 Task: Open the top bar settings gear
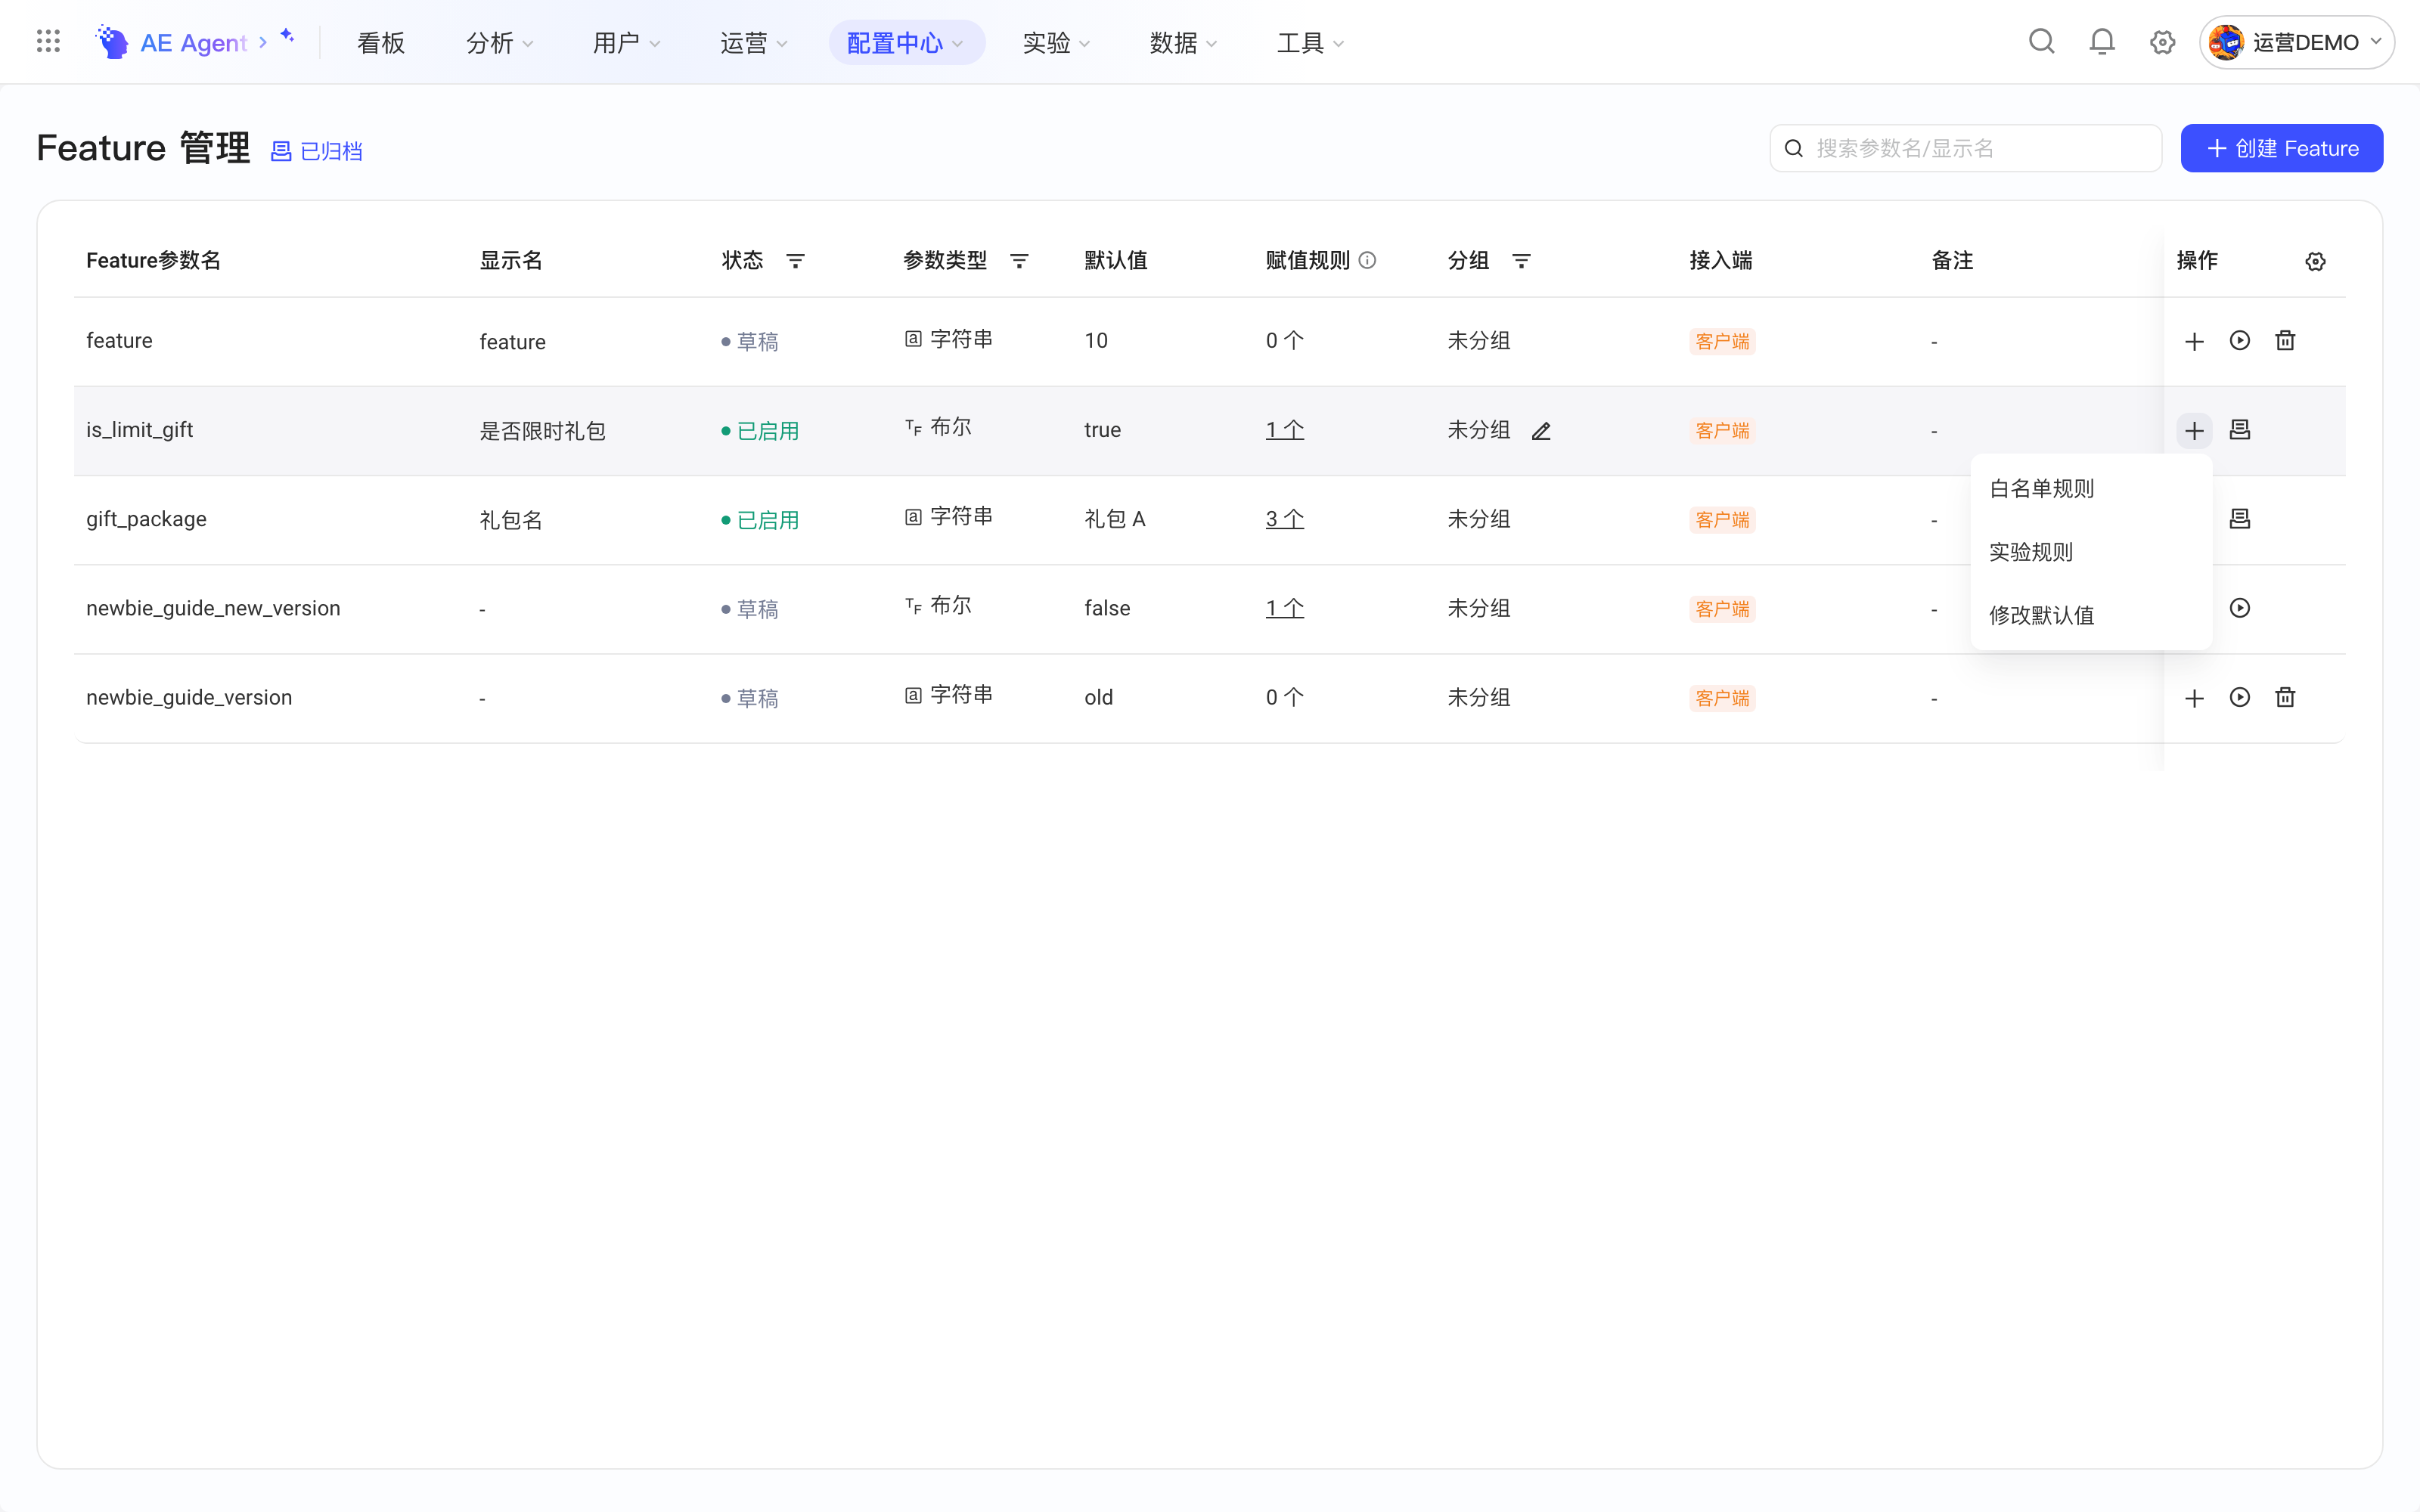(x=2162, y=42)
